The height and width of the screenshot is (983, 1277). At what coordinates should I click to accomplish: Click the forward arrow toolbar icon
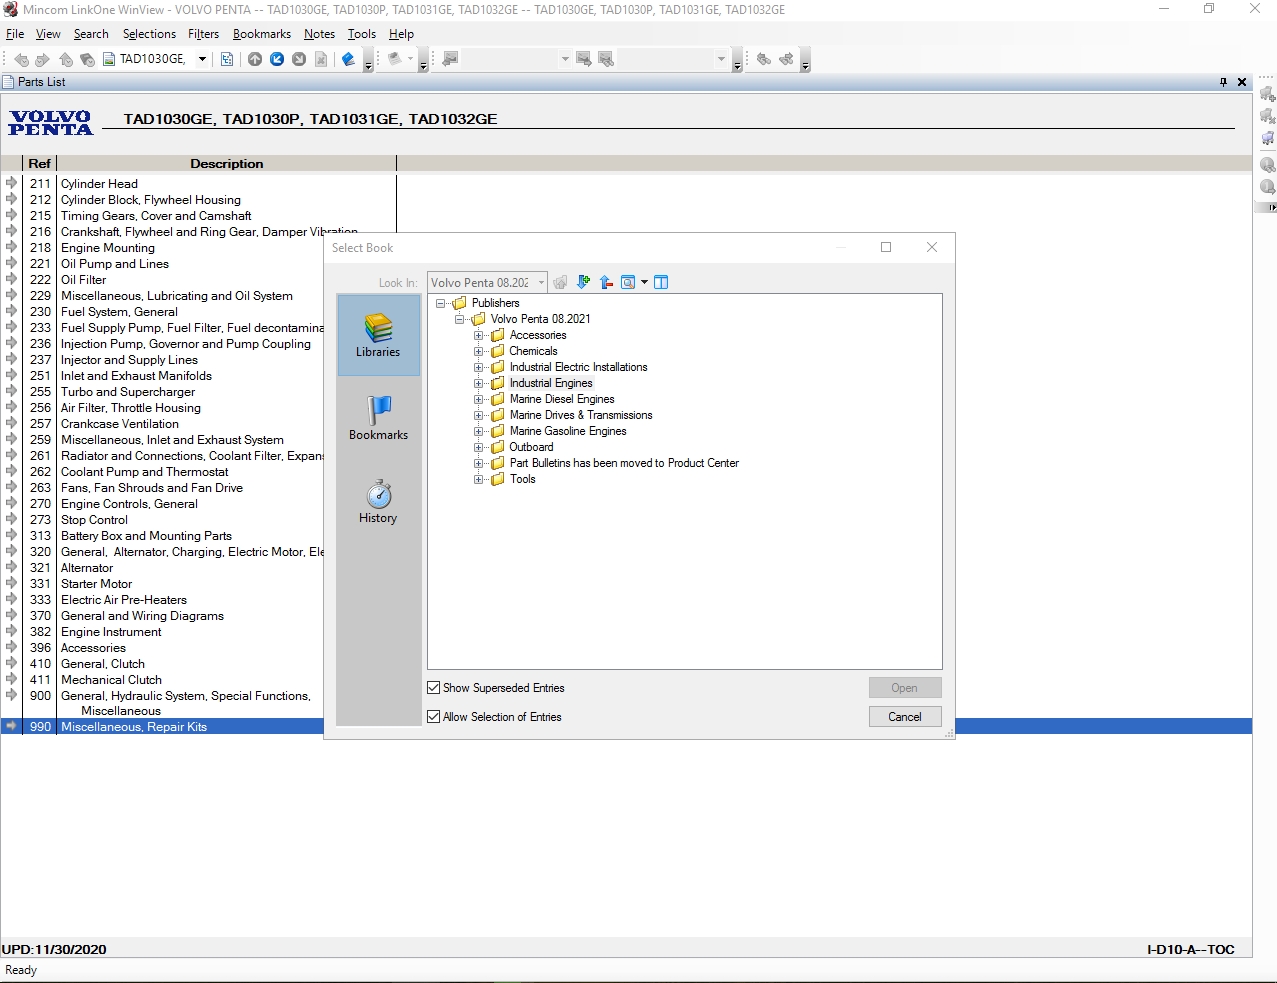(42, 59)
